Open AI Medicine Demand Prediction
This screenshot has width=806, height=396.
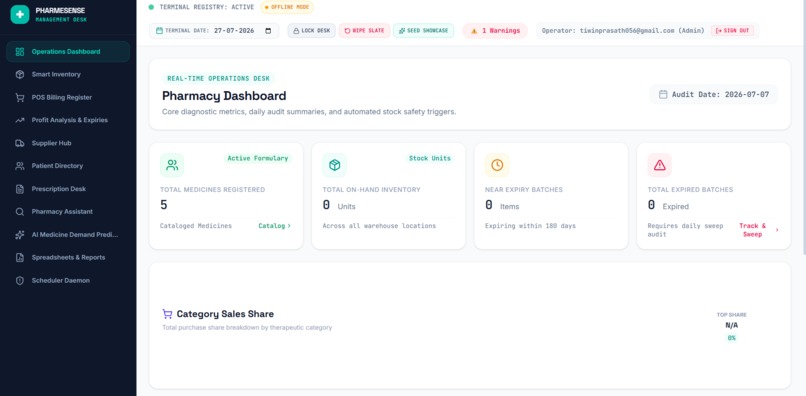pyautogui.click(x=68, y=235)
